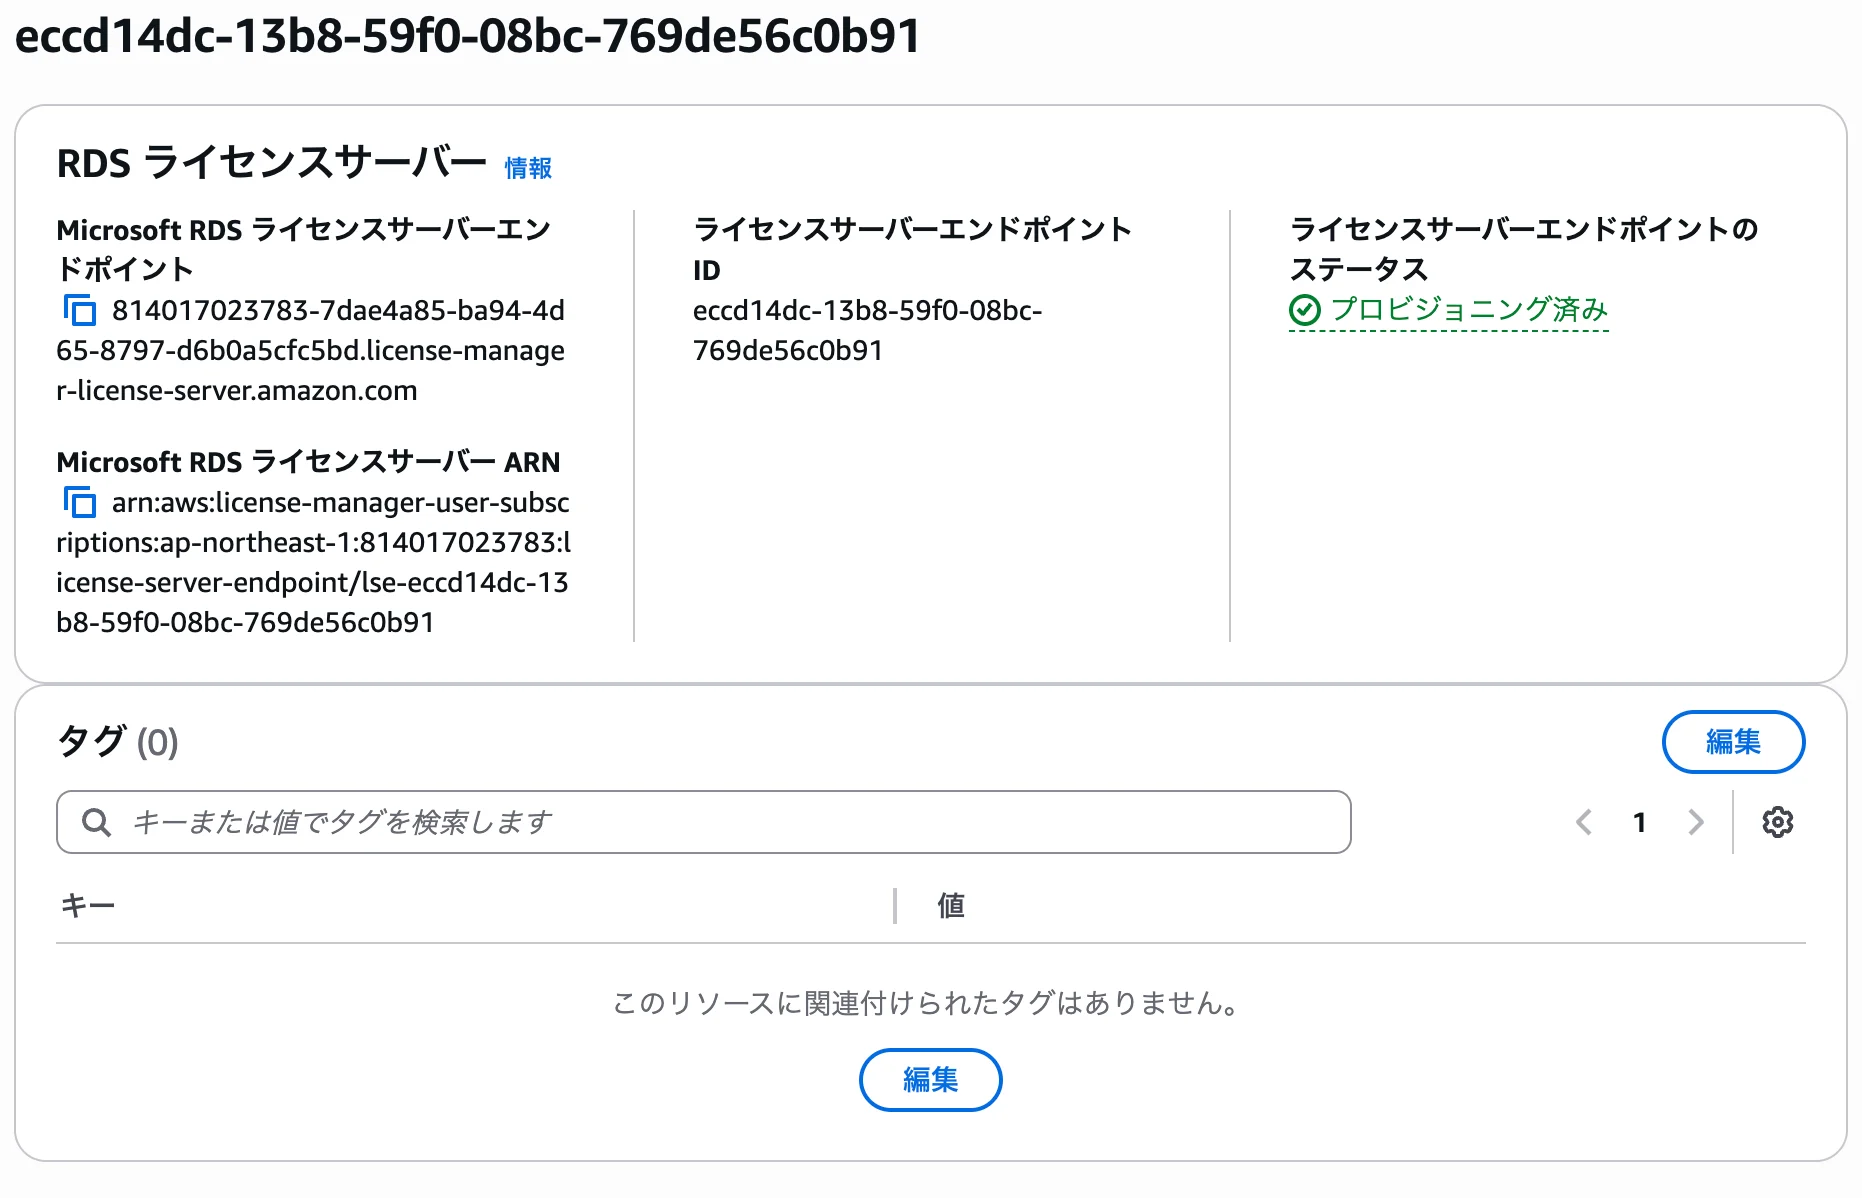Click the 値 column header

(x=951, y=905)
